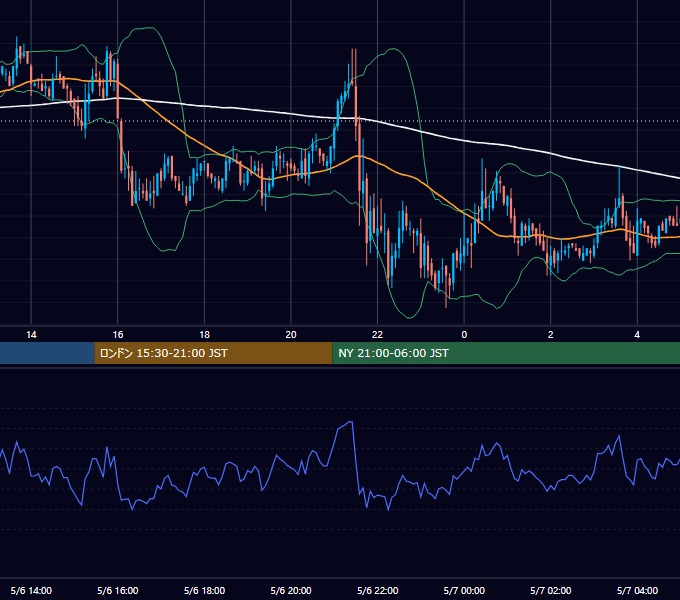Click the 5/6 20:00 time label
The image size is (680, 600).
point(291,590)
